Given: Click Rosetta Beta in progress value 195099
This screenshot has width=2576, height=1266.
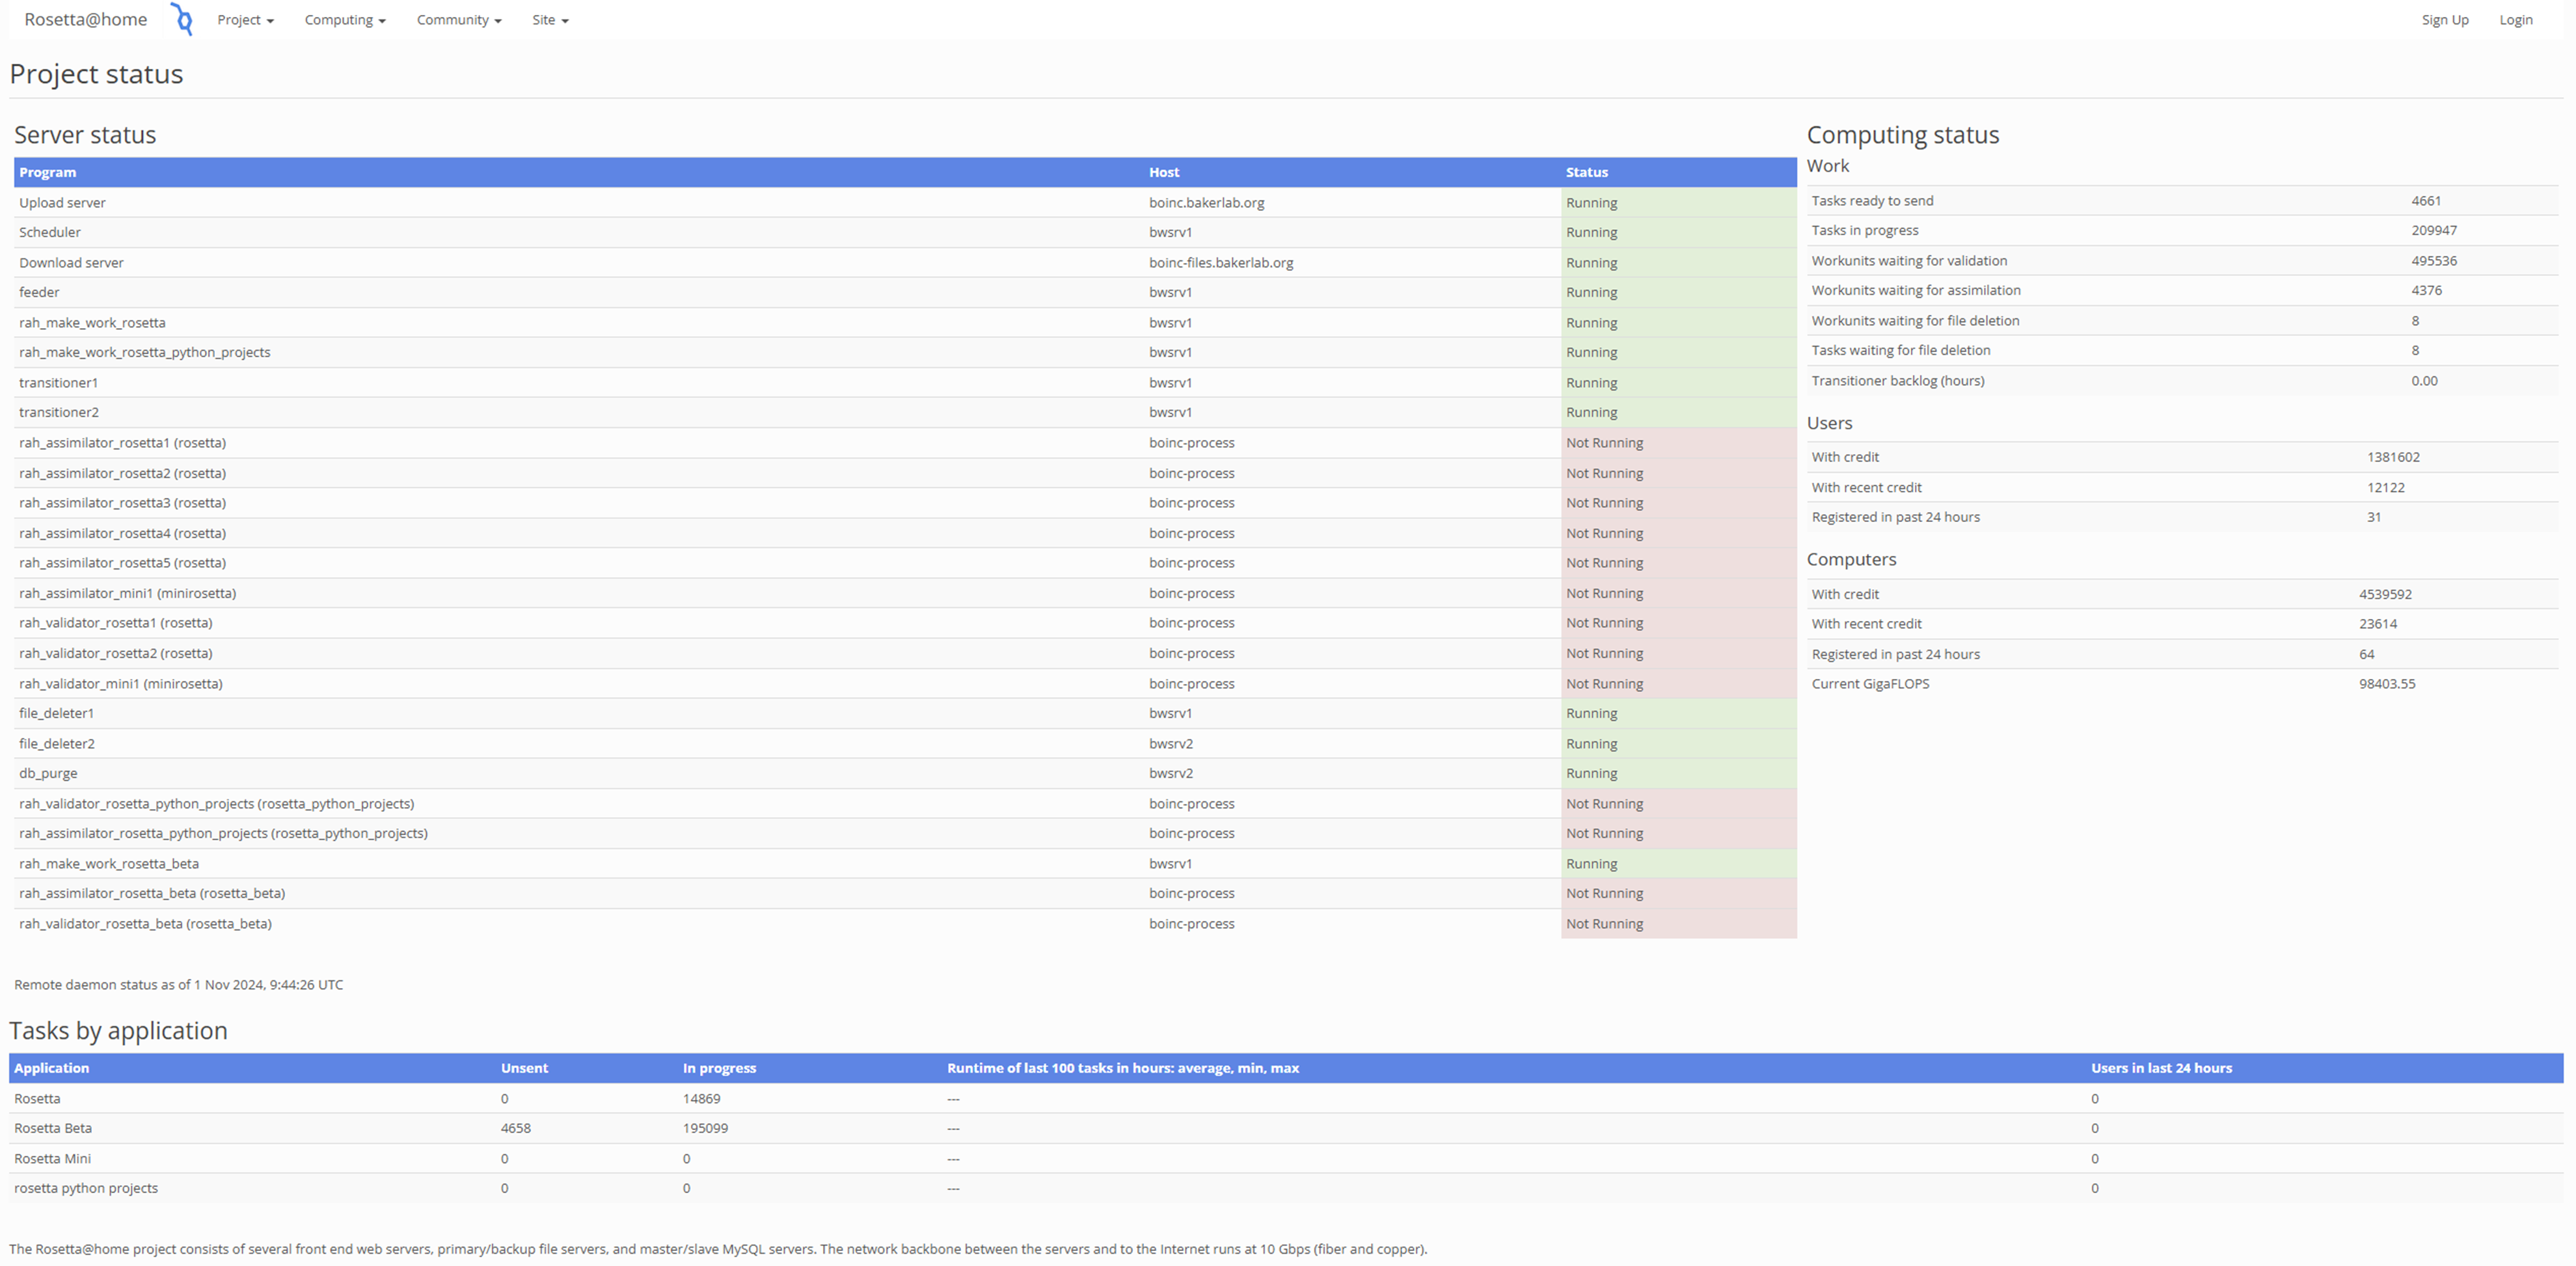Looking at the screenshot, I should [705, 1128].
